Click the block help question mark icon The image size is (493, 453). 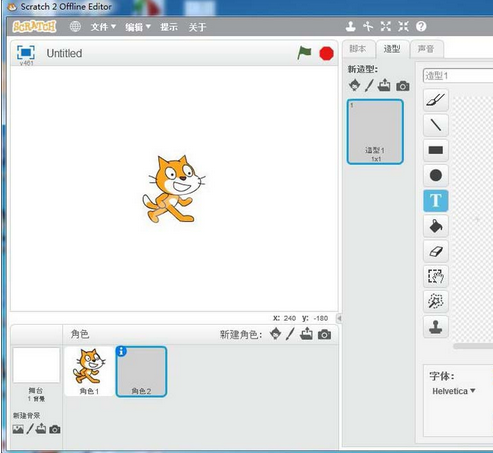click(421, 26)
